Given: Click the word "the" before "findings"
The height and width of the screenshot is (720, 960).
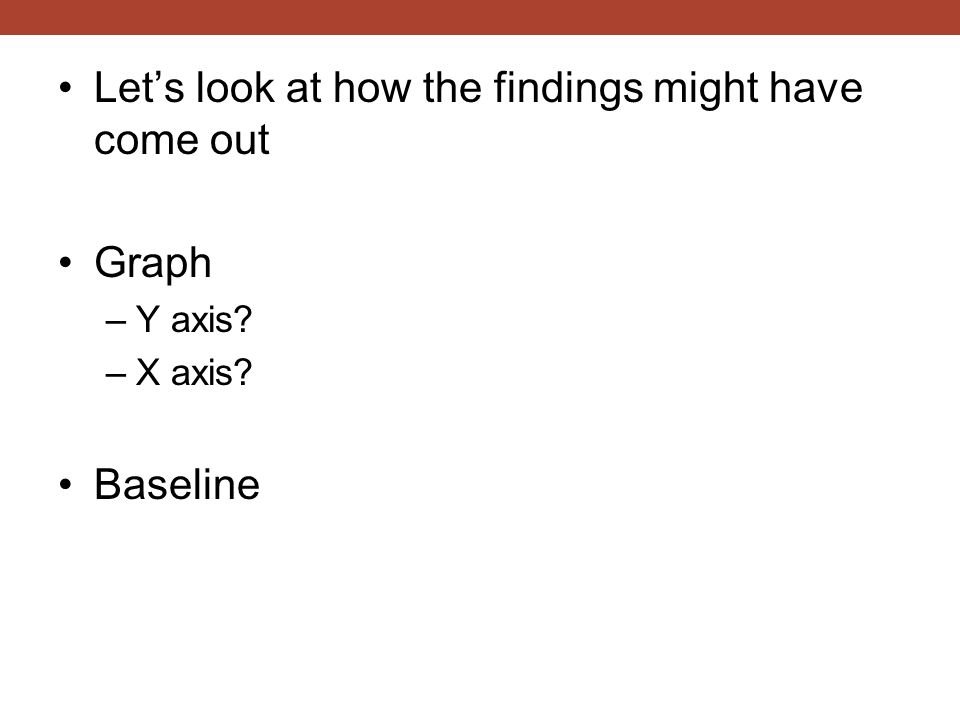Looking at the screenshot, I should [453, 88].
